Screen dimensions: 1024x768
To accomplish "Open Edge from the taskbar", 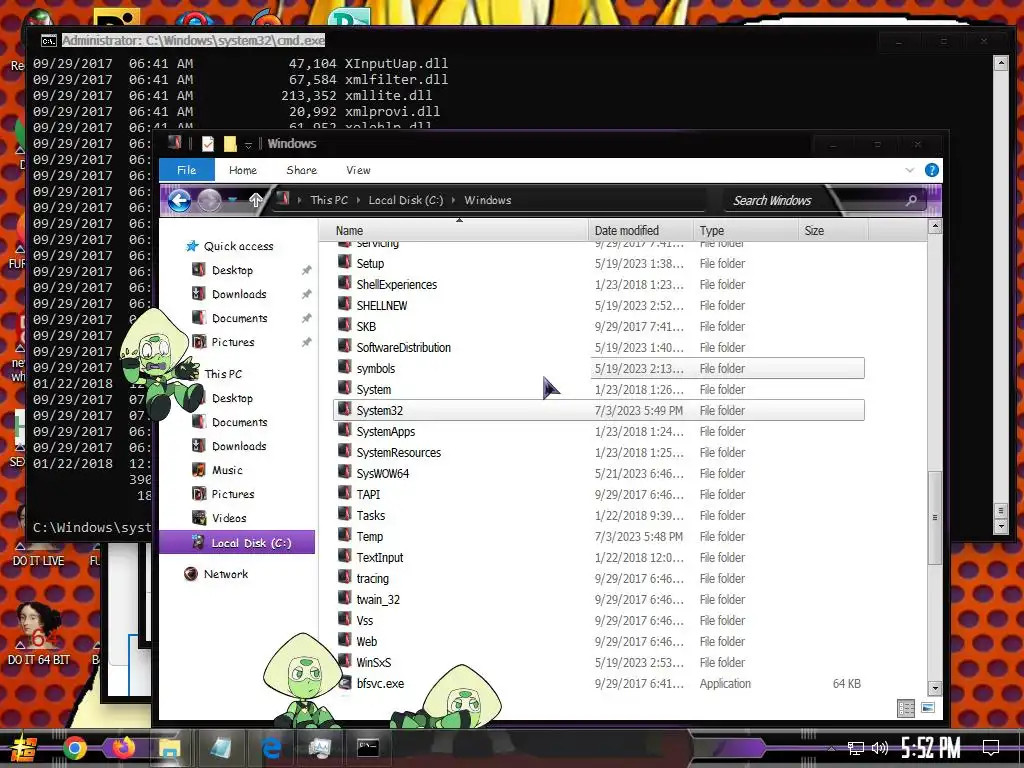I will (270, 748).
